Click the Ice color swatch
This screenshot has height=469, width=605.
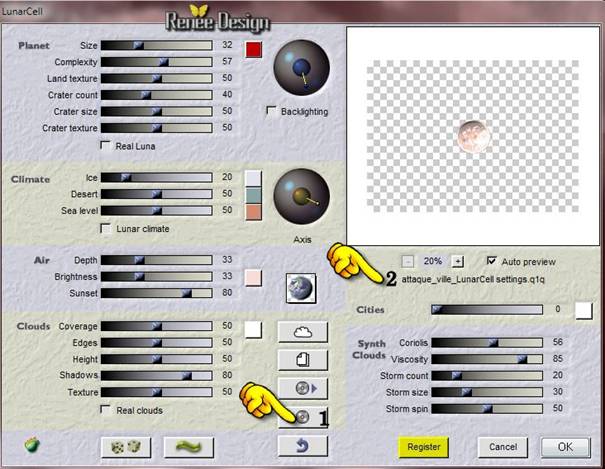click(253, 179)
